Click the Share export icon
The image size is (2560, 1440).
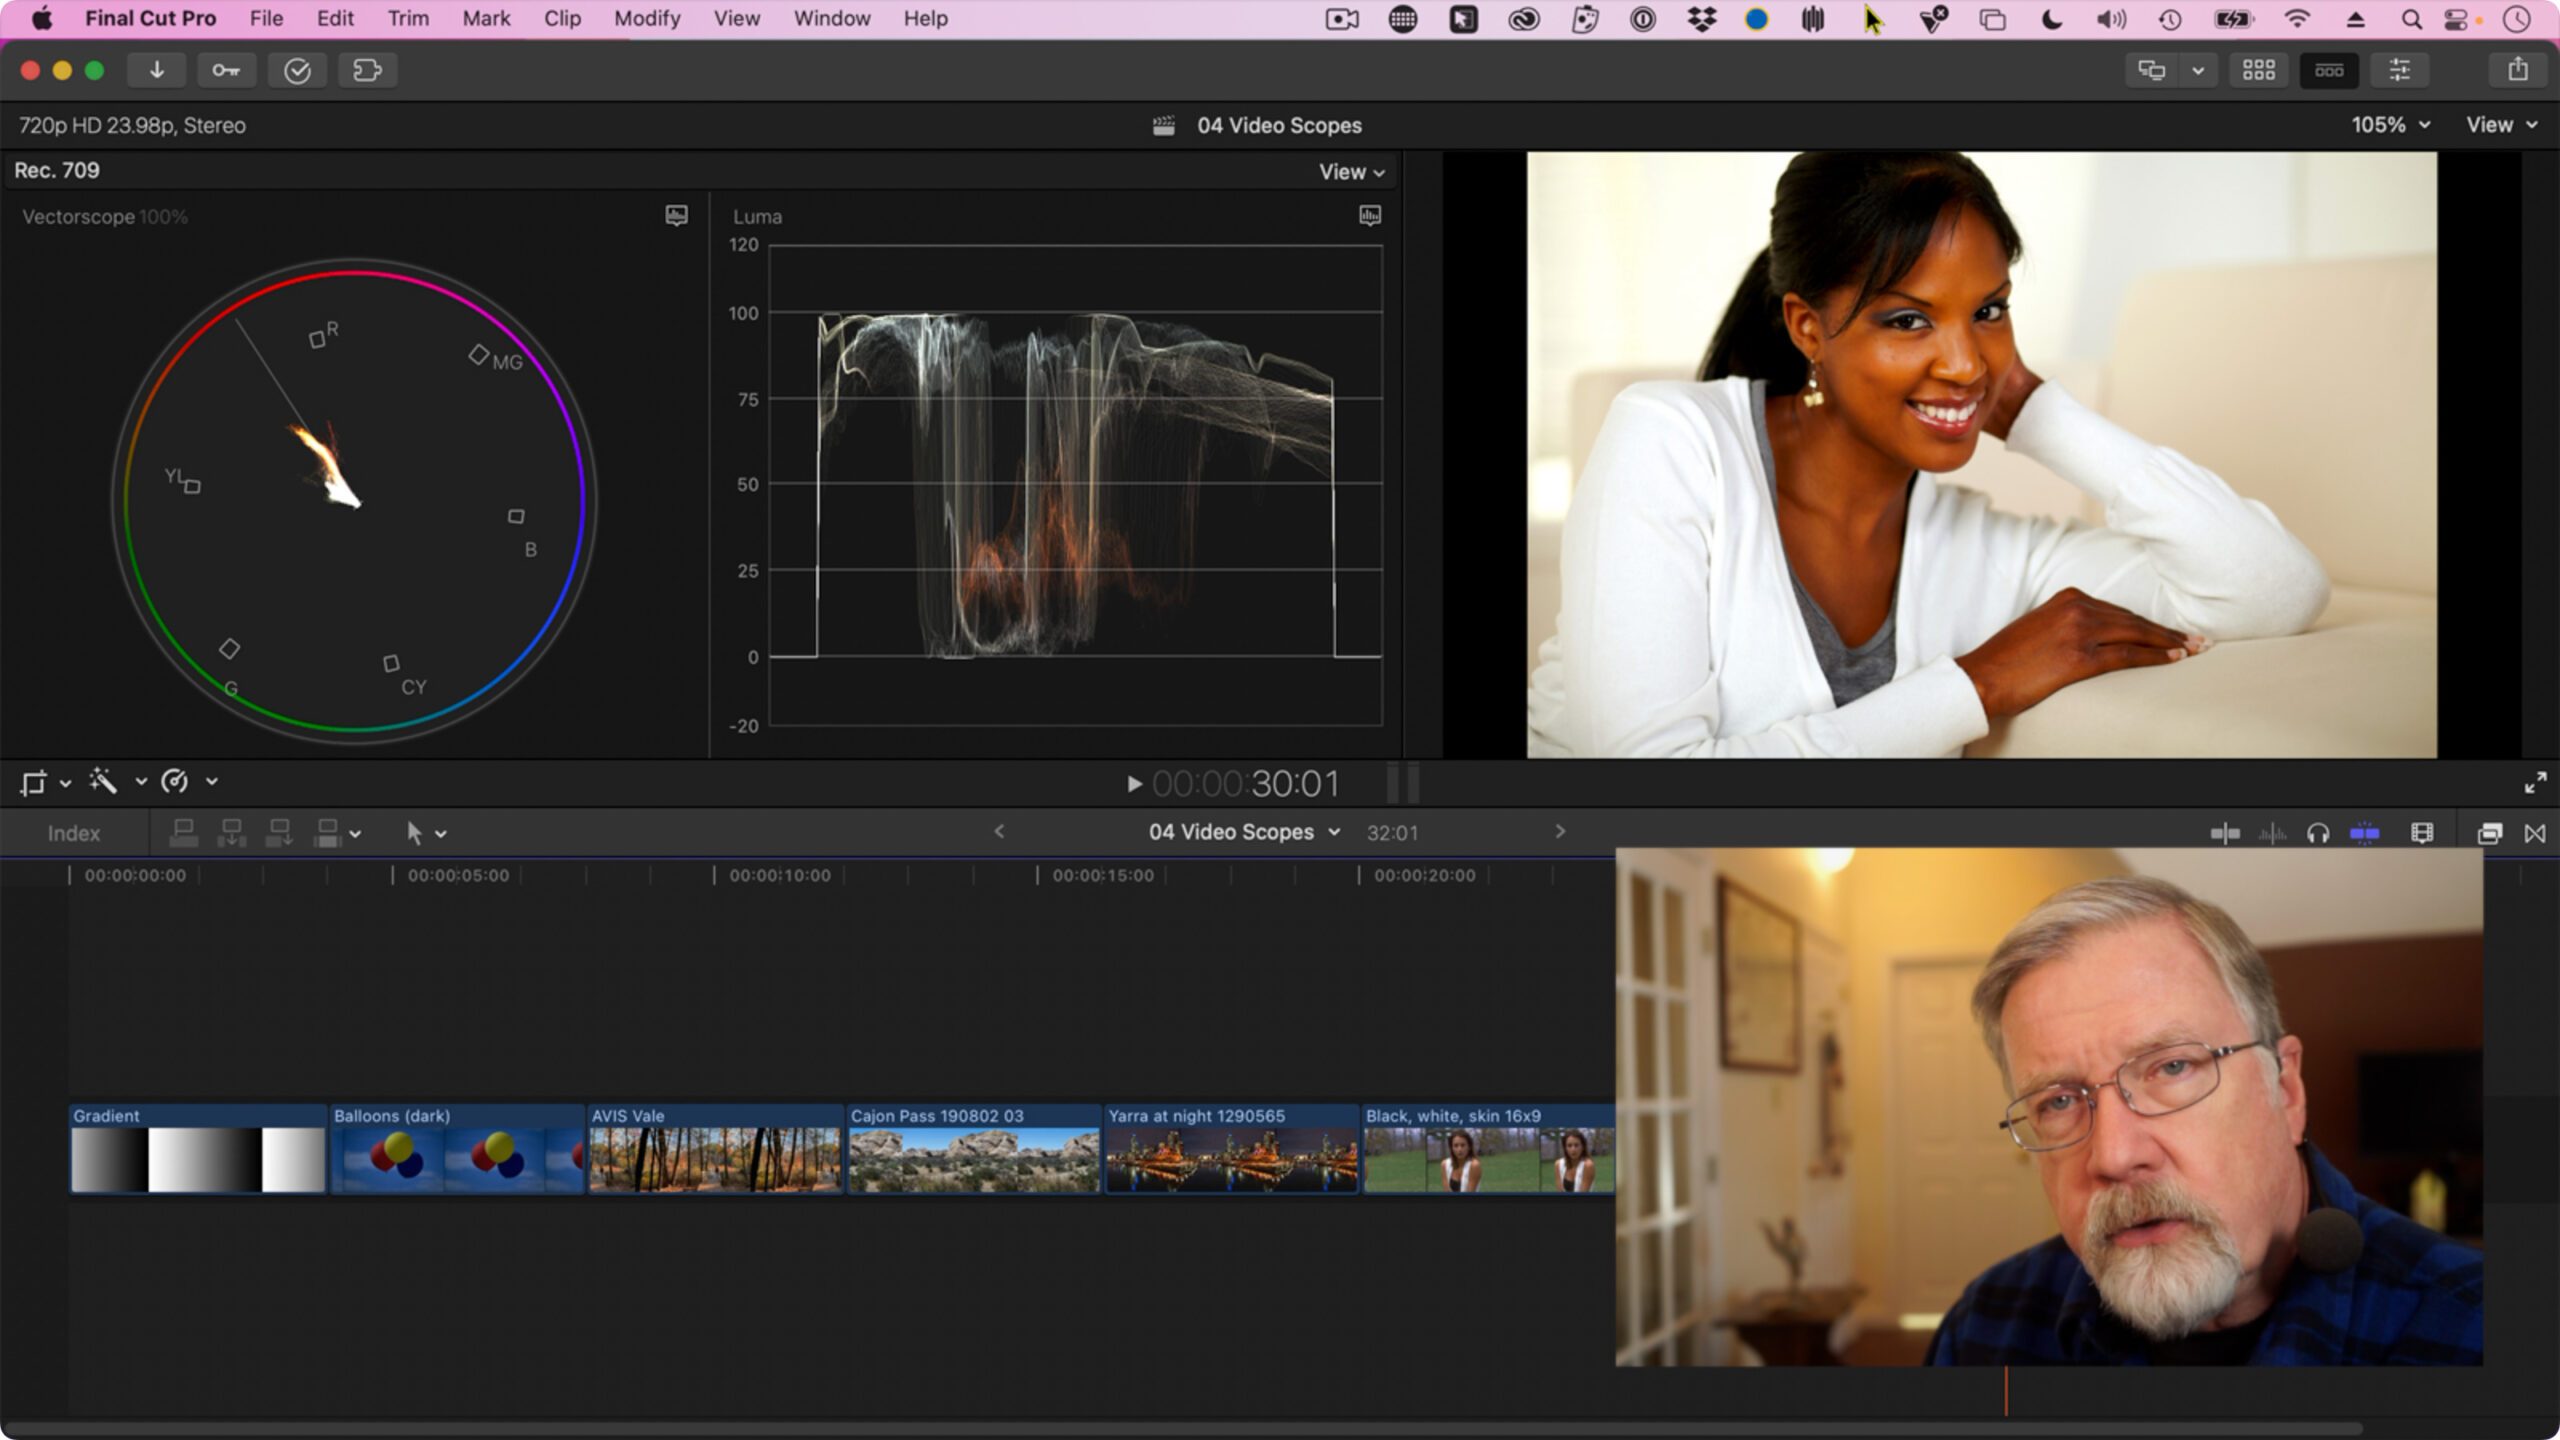tap(2518, 70)
